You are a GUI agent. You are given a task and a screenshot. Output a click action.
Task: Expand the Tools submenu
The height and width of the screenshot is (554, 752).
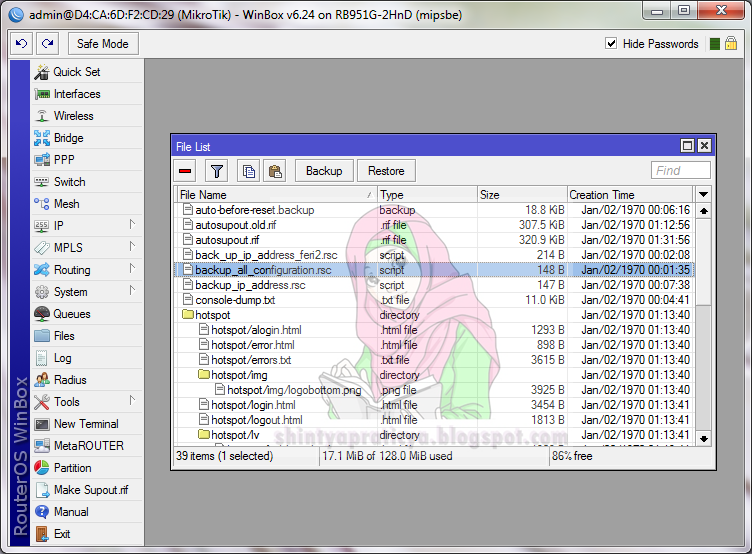(x=132, y=401)
